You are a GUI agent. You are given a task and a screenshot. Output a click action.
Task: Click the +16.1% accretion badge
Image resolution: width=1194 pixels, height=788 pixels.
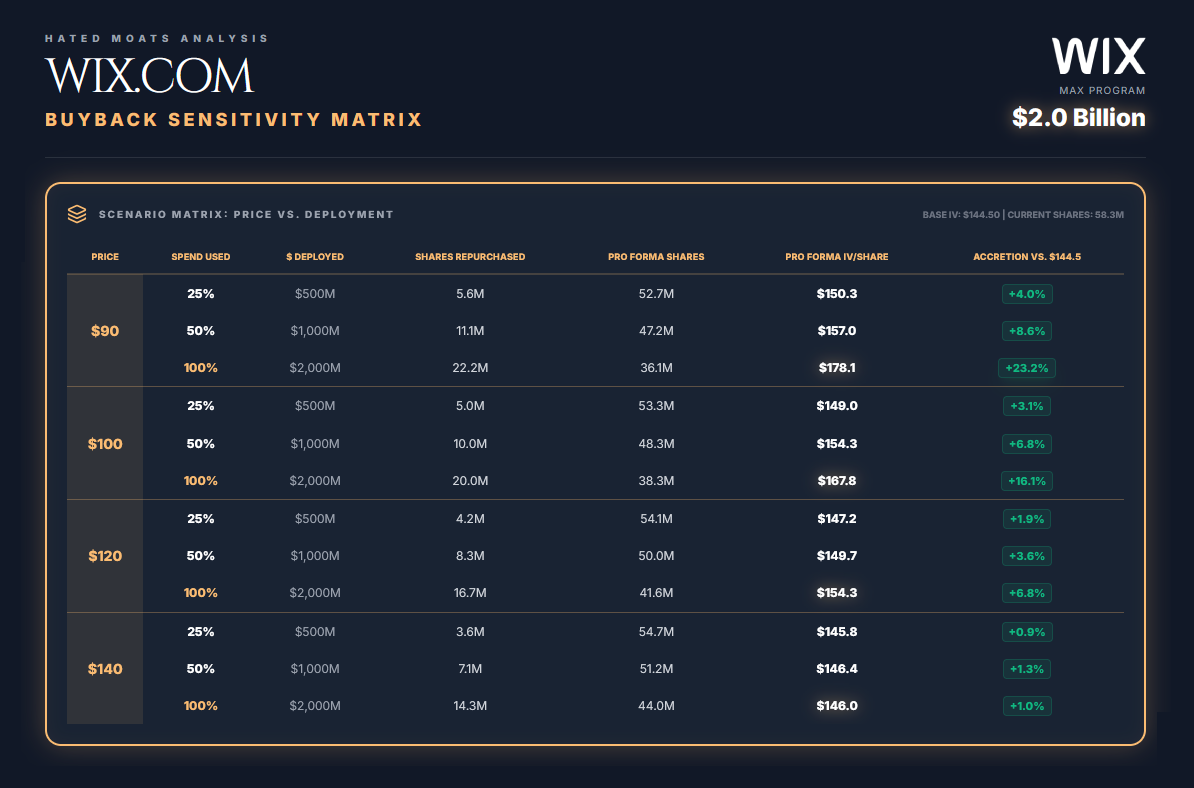(x=1026, y=481)
